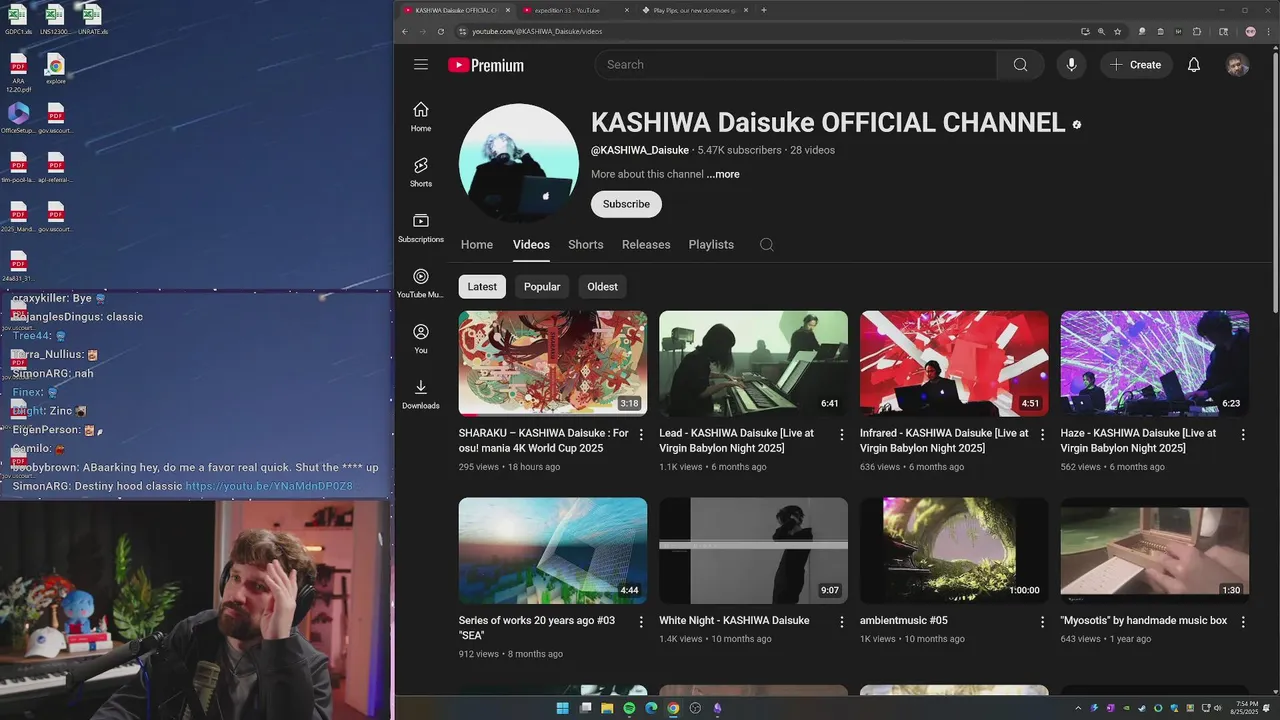1280x720 pixels.
Task: Go back in Chrome
Action: [x=405, y=32]
